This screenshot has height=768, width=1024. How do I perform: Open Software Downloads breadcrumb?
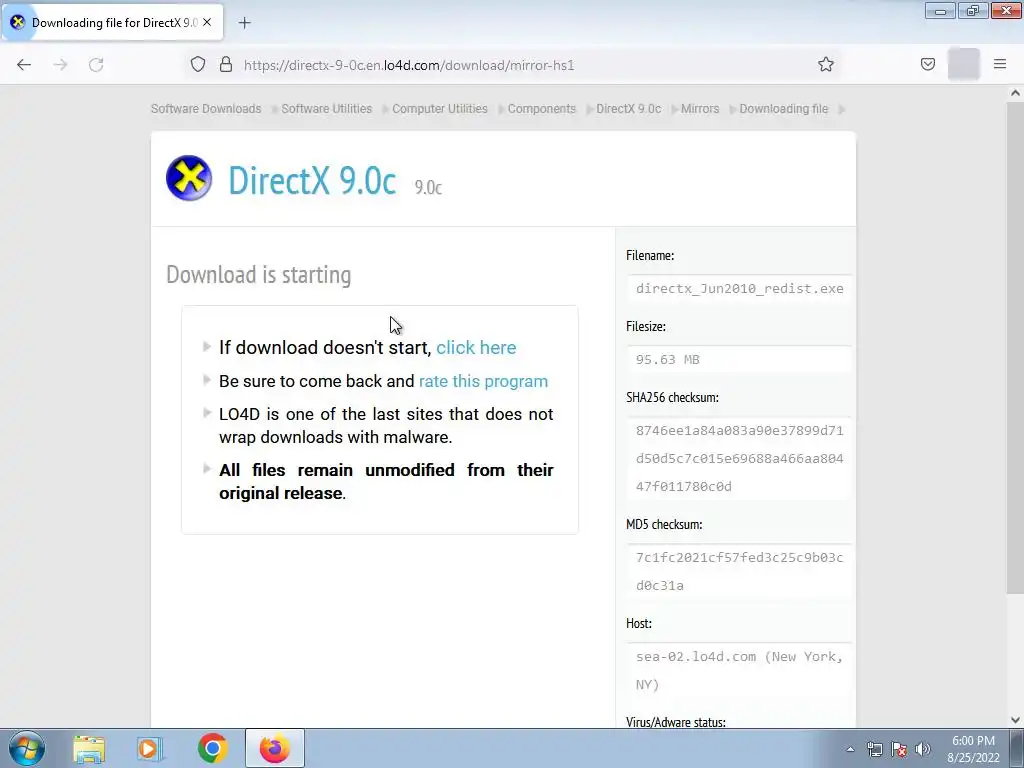(x=206, y=109)
